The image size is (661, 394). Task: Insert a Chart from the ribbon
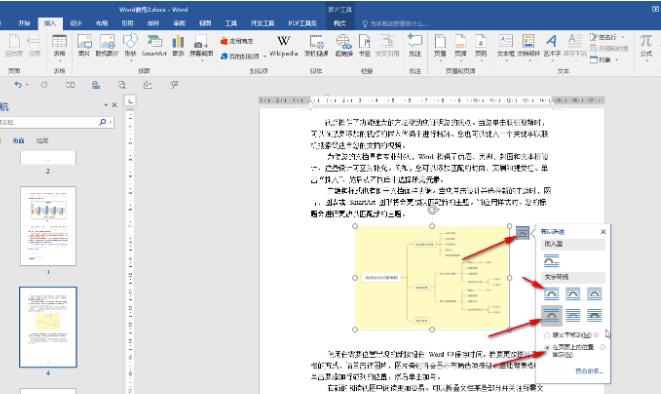(x=178, y=46)
